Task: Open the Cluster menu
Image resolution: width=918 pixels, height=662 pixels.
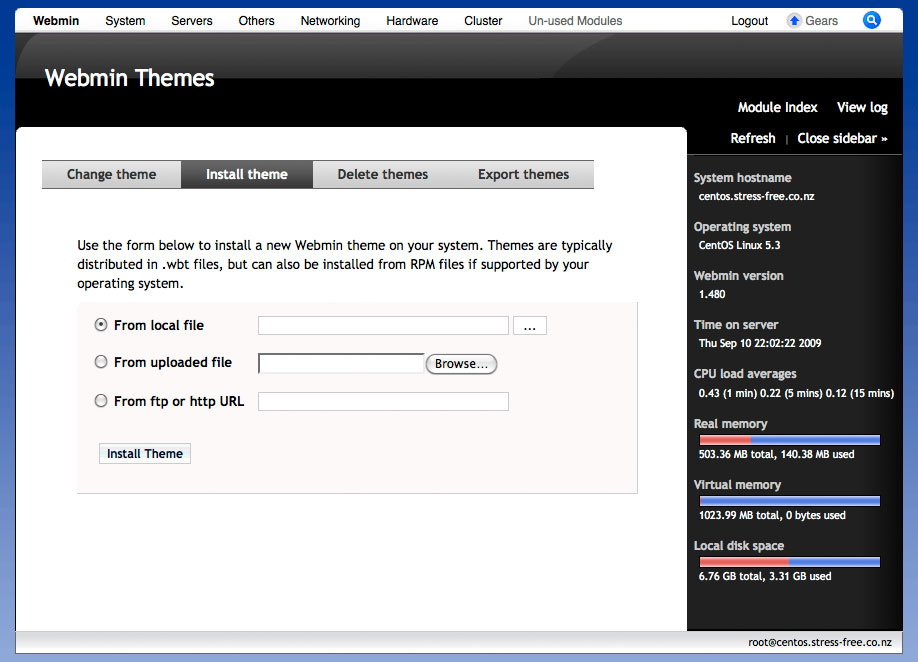Action: (483, 20)
